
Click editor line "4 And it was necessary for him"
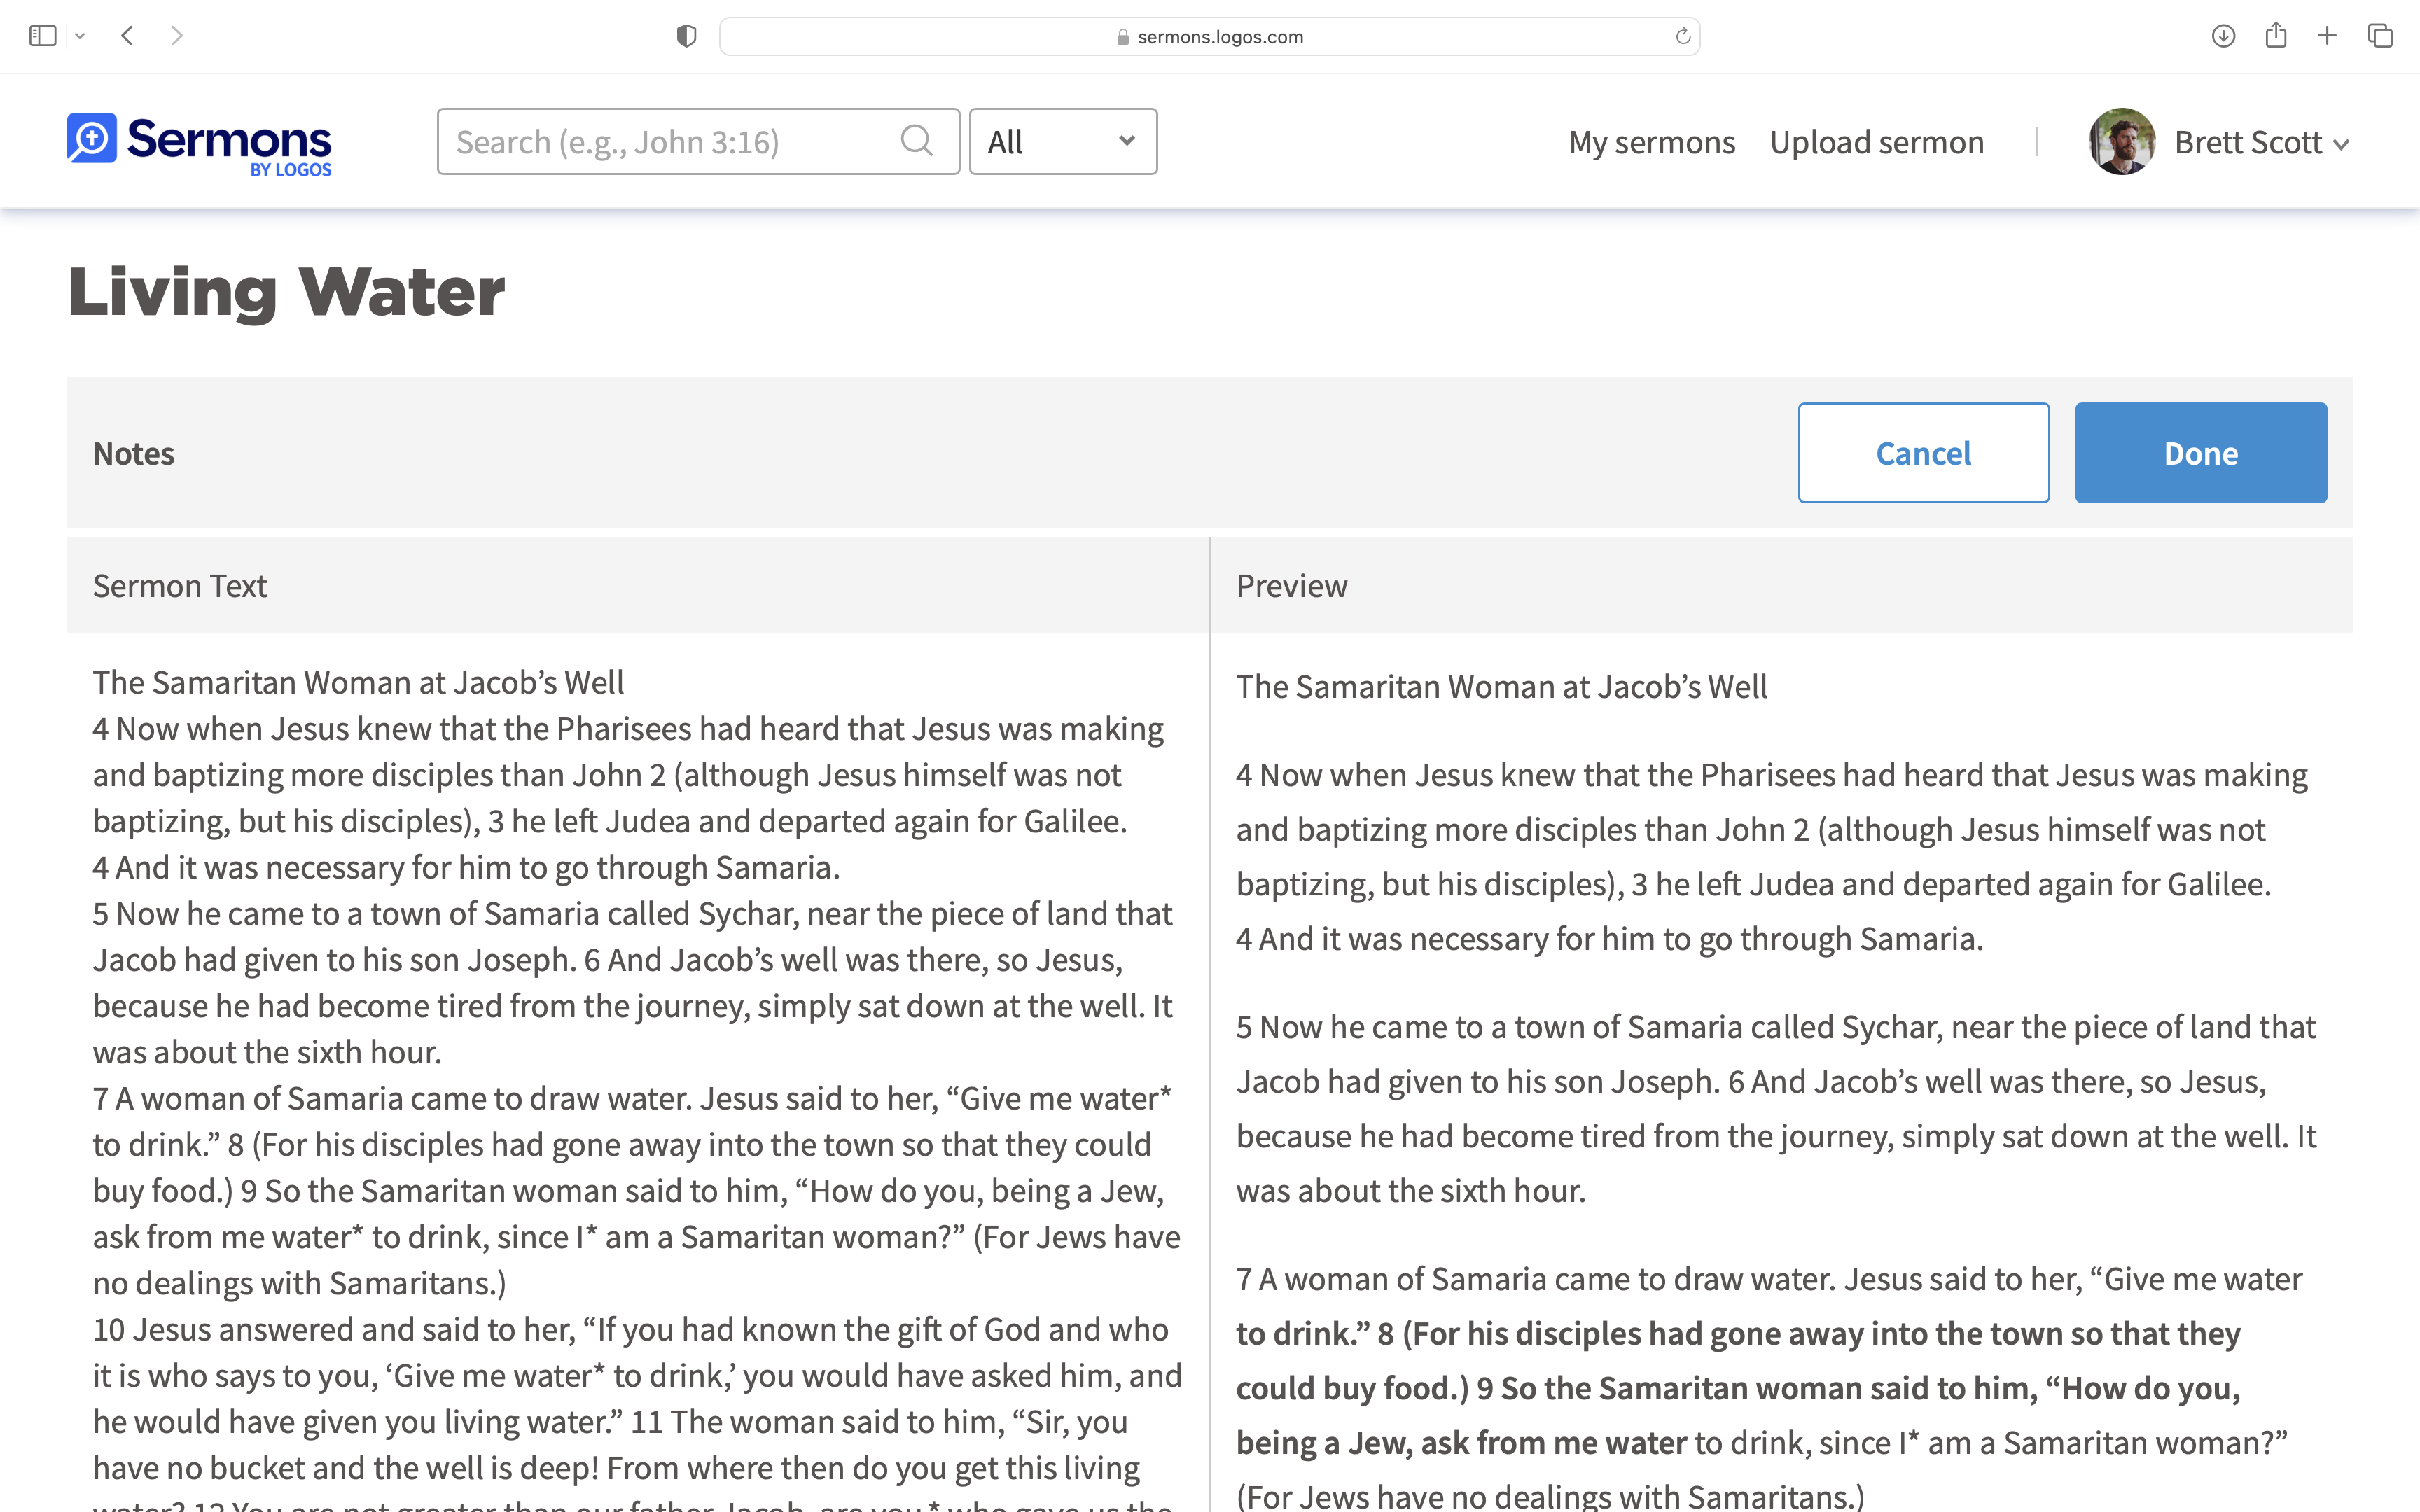[x=466, y=868]
